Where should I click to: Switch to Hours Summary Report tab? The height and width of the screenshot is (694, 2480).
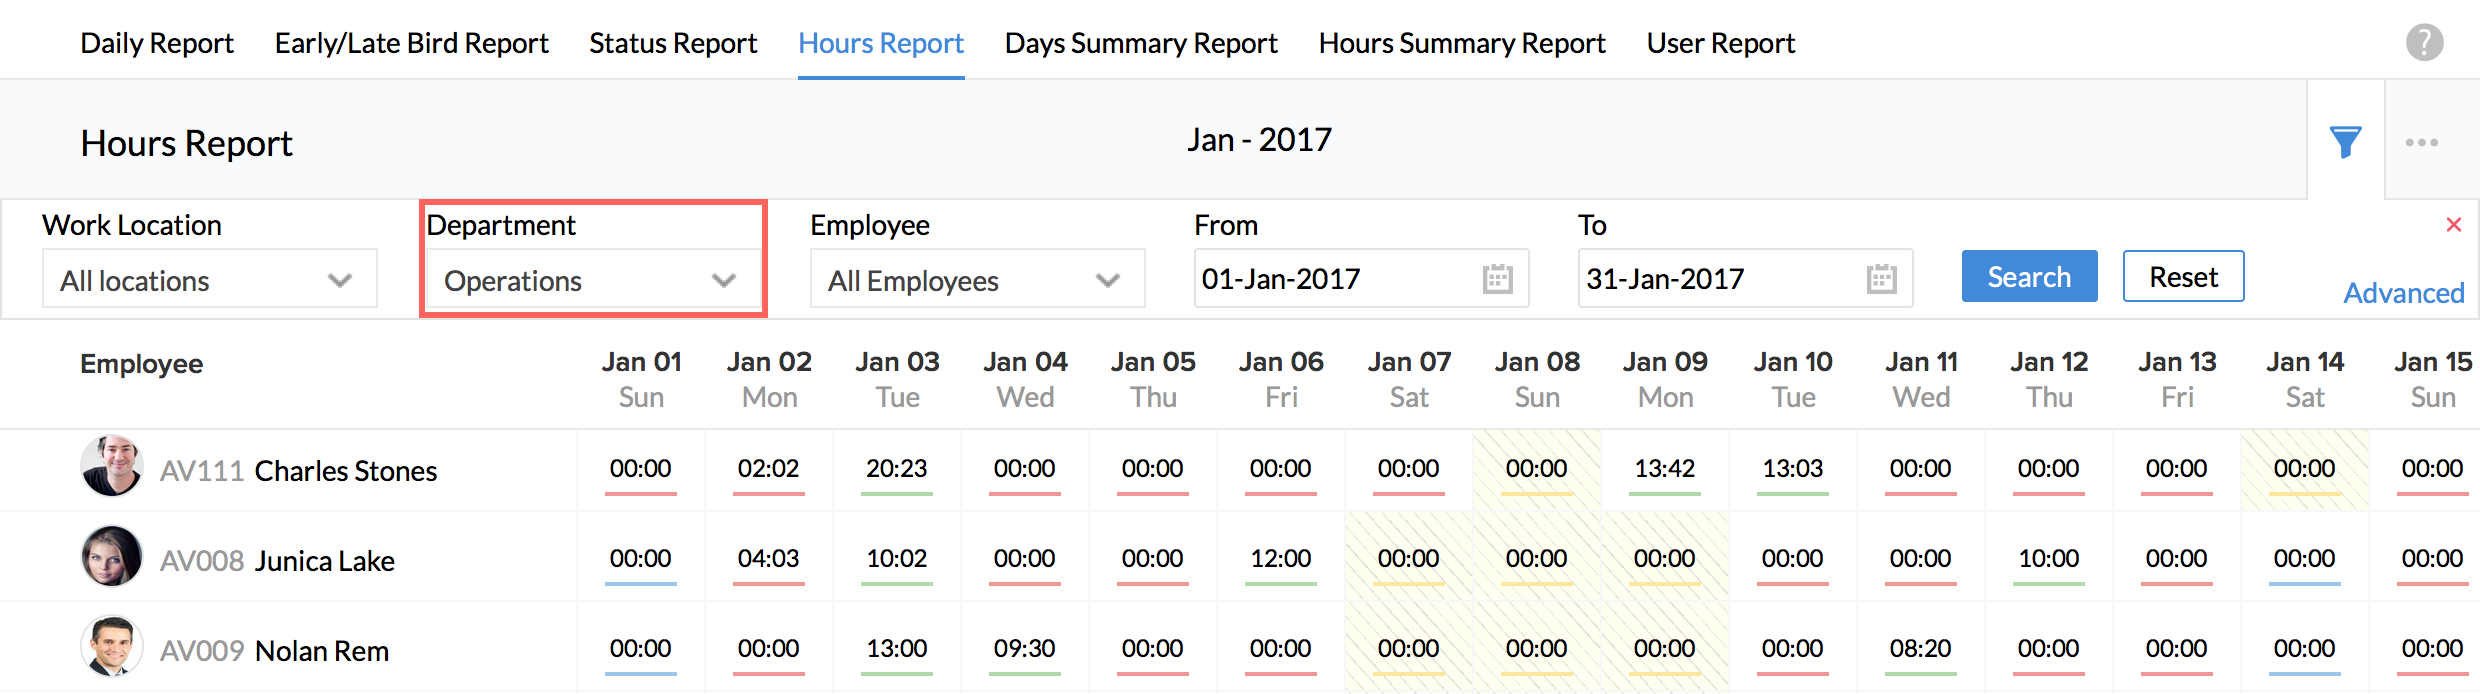[x=1462, y=43]
